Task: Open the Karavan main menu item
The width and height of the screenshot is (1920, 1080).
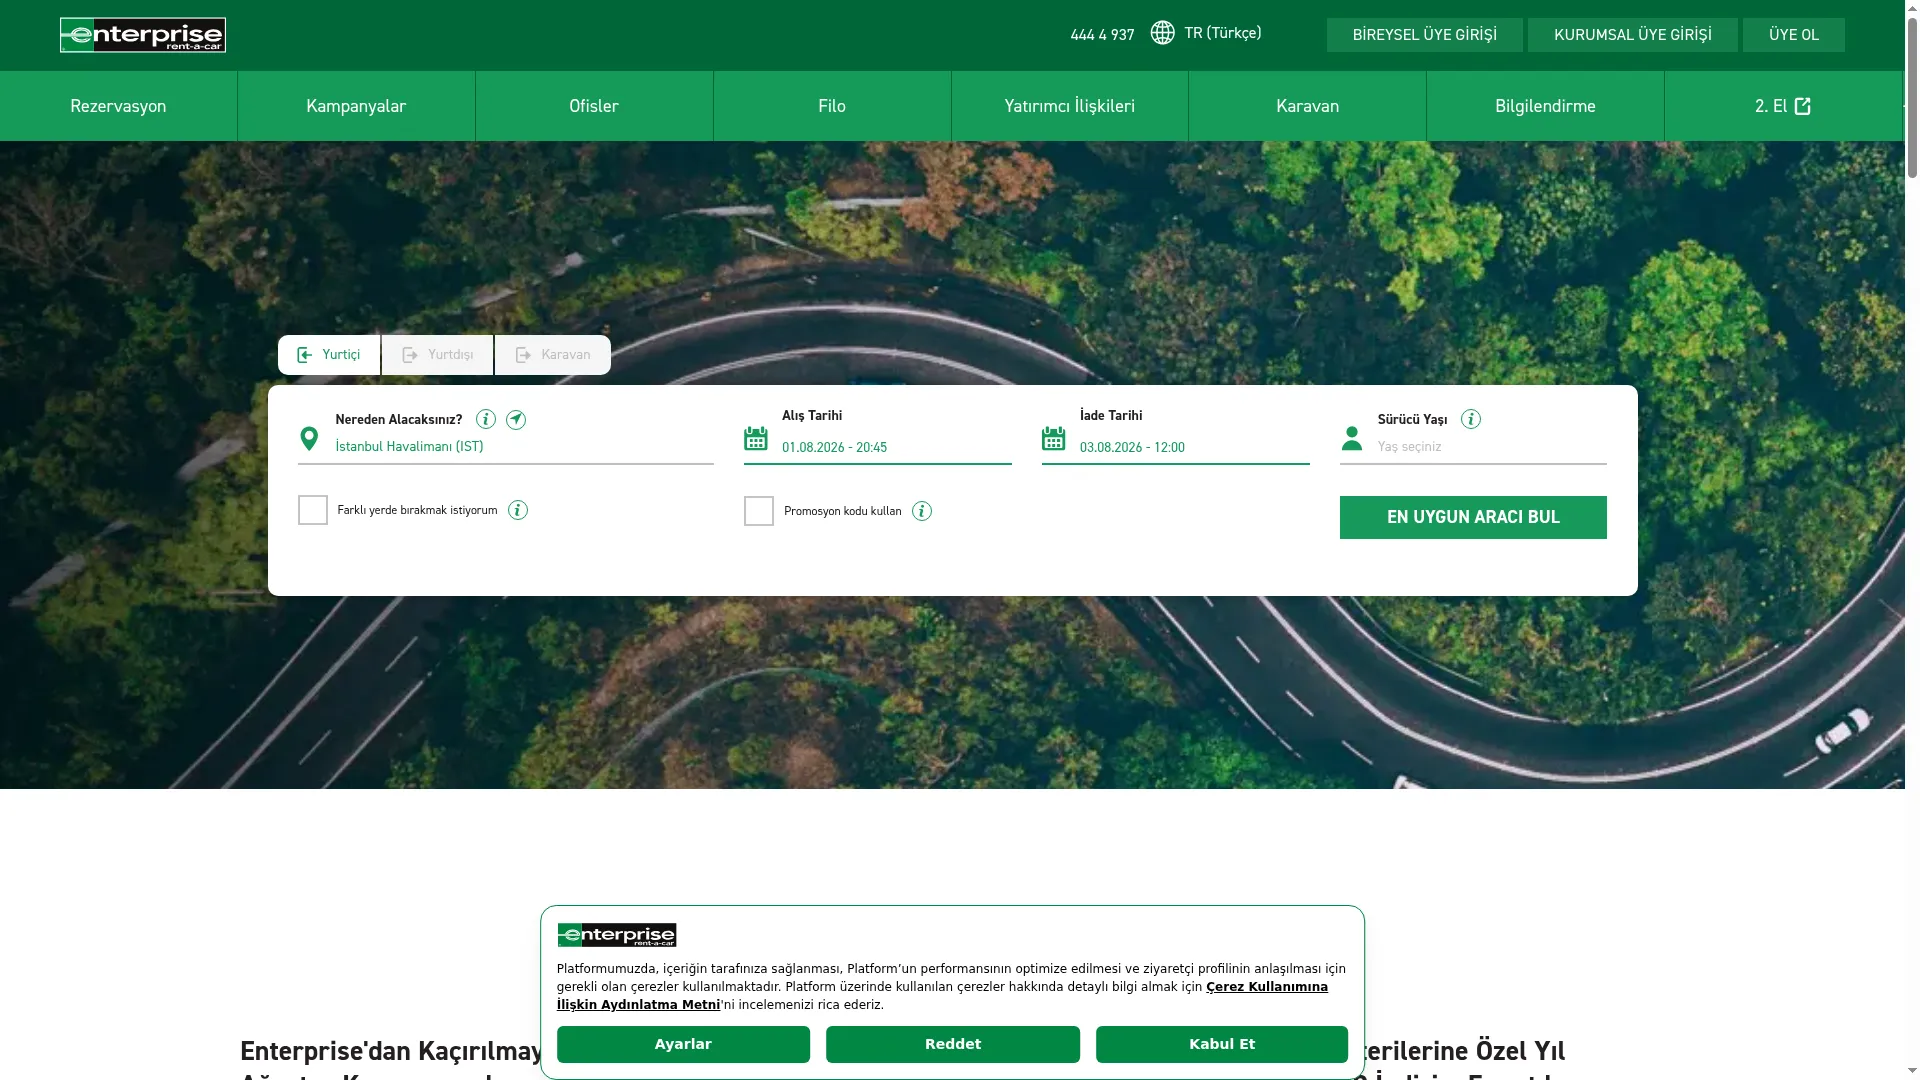Action: pos(1307,106)
